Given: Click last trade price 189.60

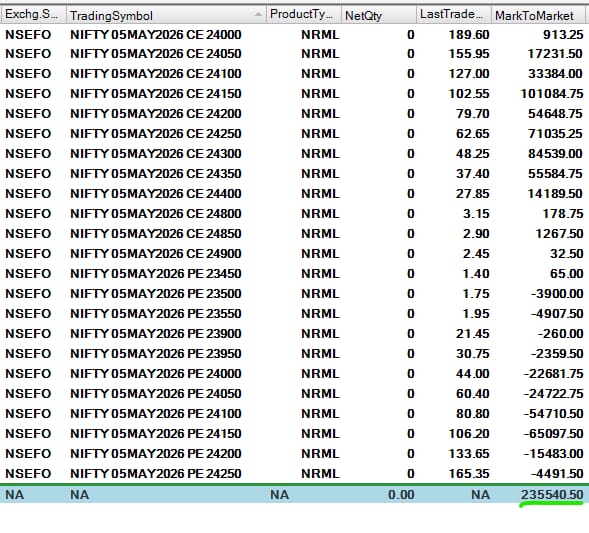Looking at the screenshot, I should coord(469,35).
